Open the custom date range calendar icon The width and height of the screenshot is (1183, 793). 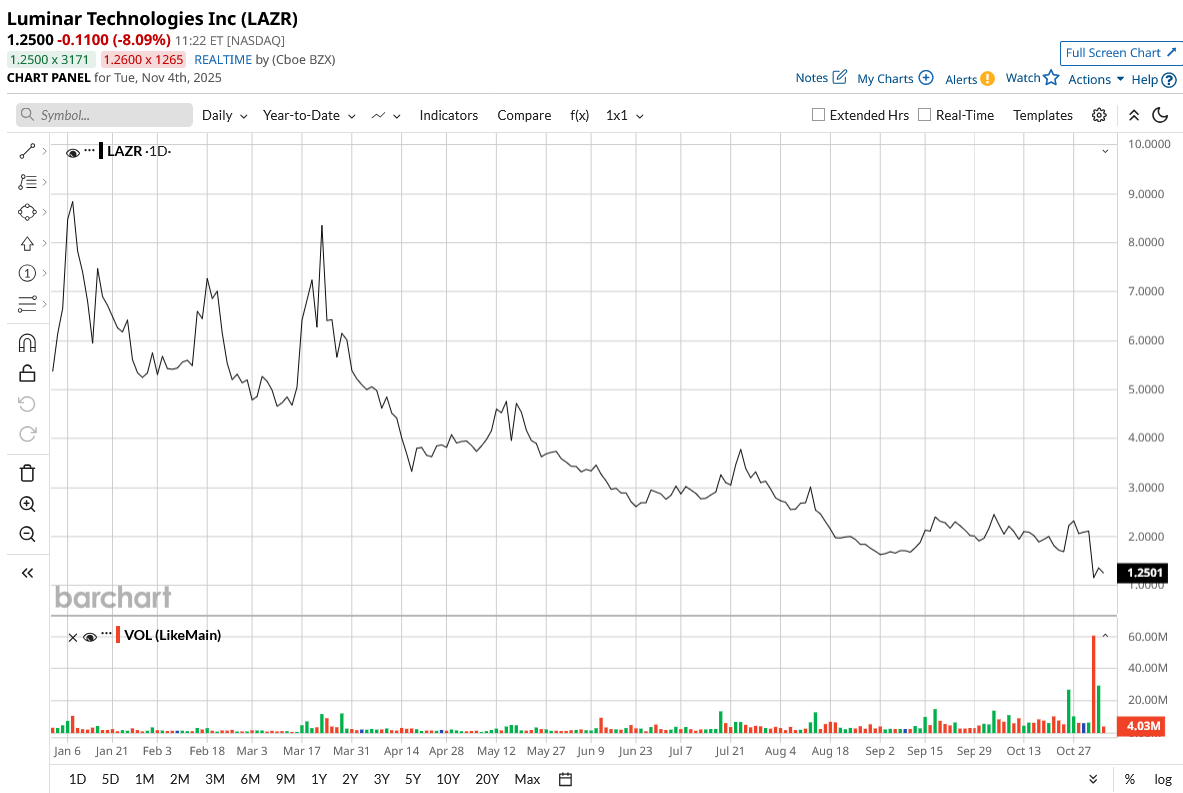pyautogui.click(x=565, y=779)
